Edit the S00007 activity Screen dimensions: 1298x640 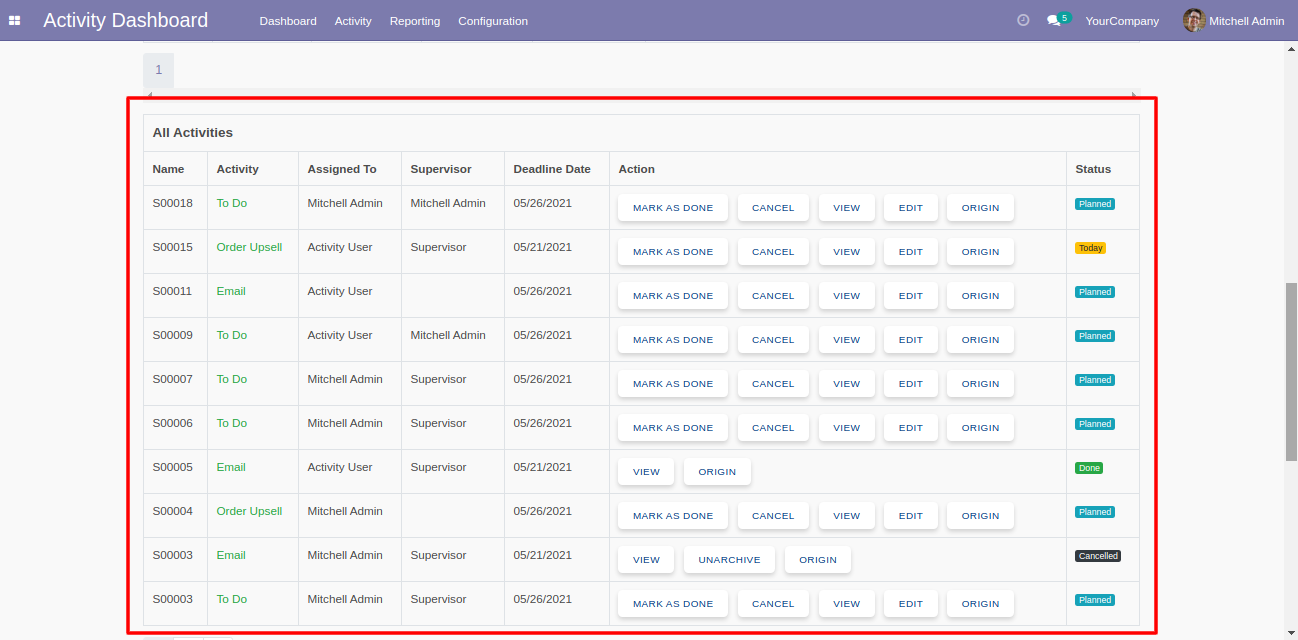point(911,384)
